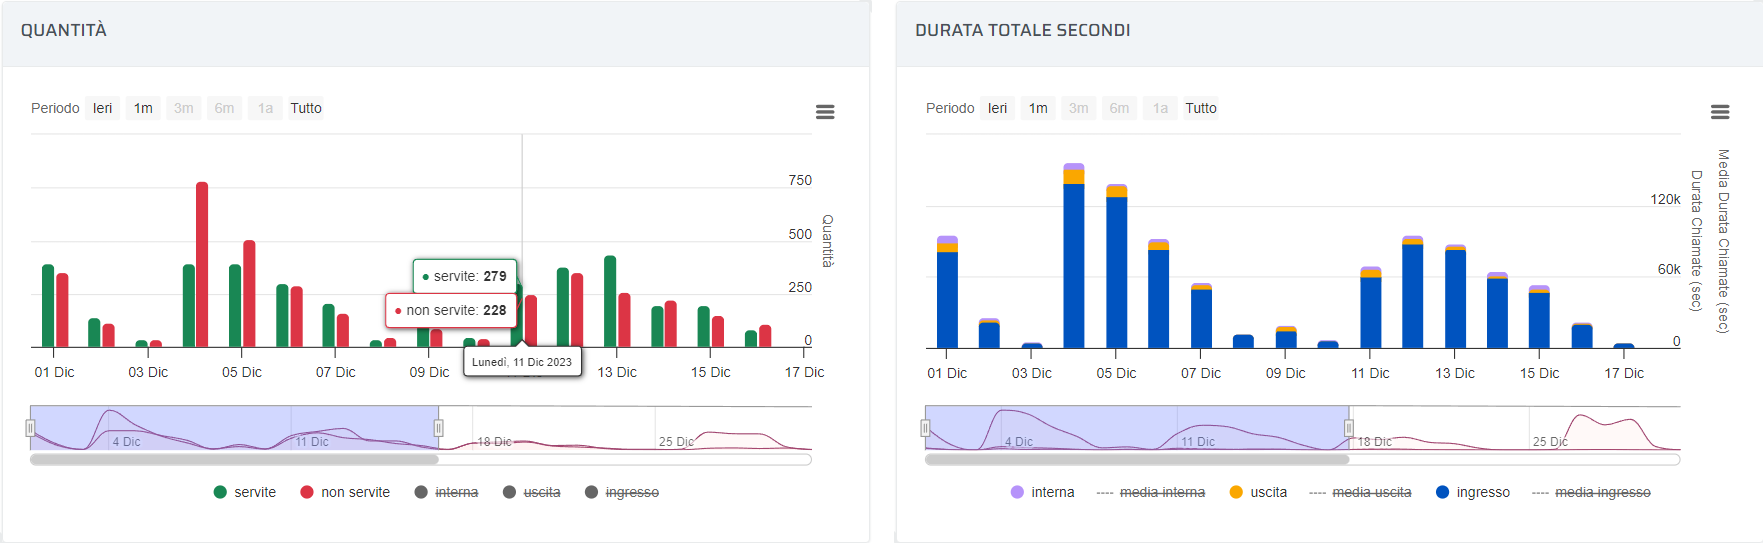Click the Quantità navigator right handle
1763x543 pixels.
[x=438, y=428]
